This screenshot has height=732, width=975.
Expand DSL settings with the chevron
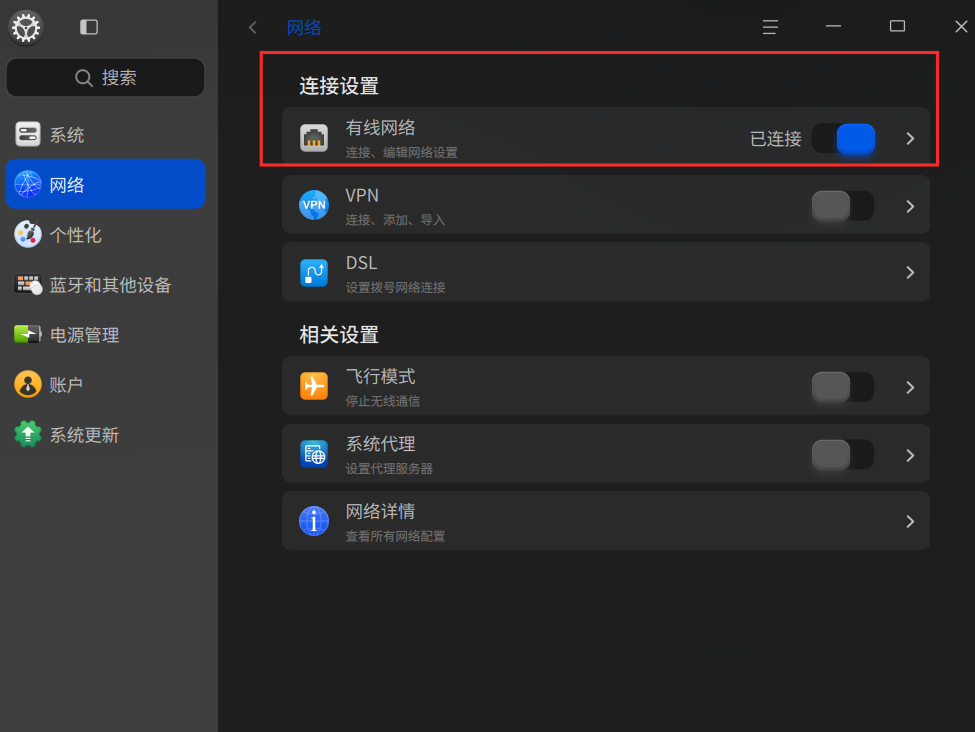[910, 272]
